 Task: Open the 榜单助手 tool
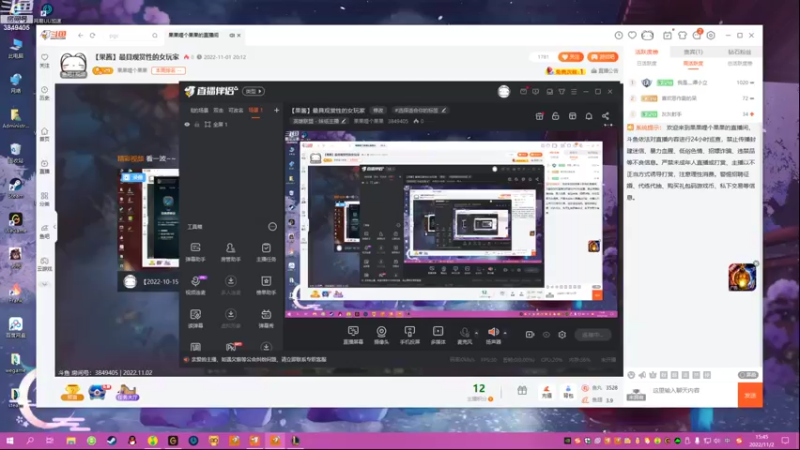(266, 285)
